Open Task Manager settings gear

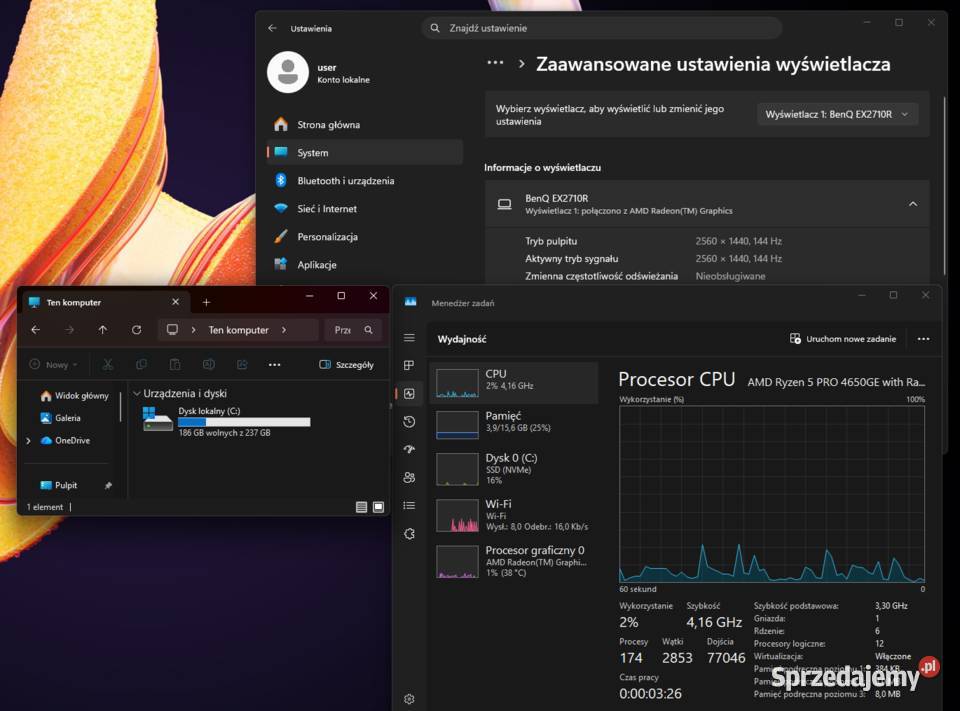click(x=408, y=699)
